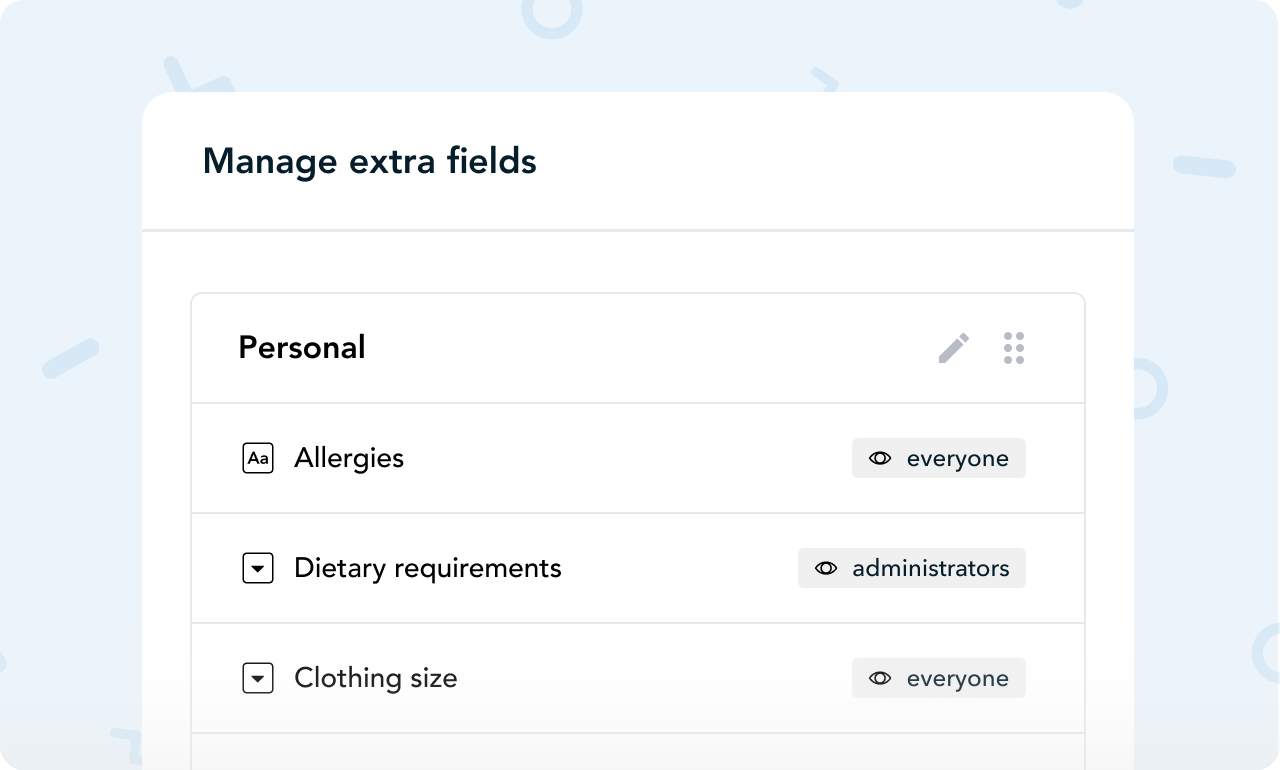
Task: Click the dropdown-type icon beside Clothing size
Action: pos(258,678)
